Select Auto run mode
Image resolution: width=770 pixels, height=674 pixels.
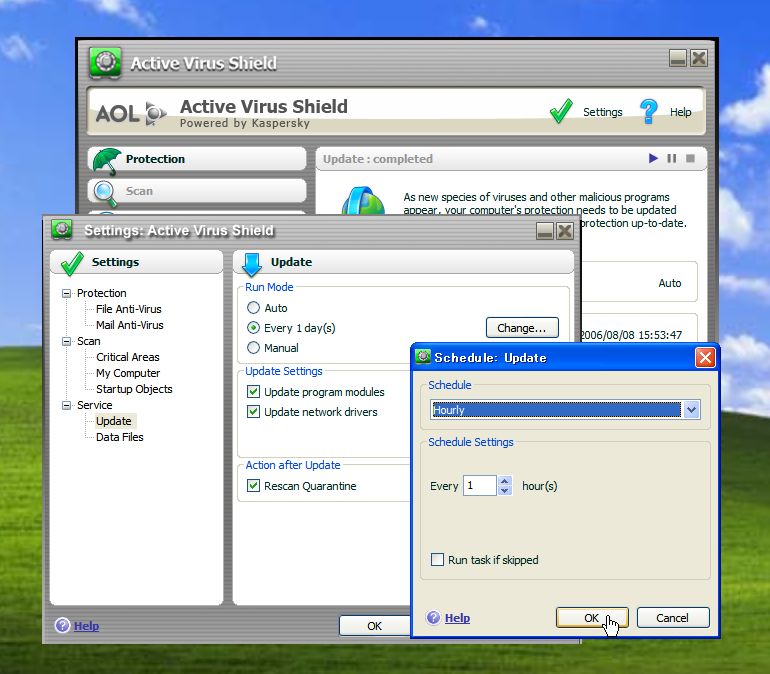(x=253, y=308)
